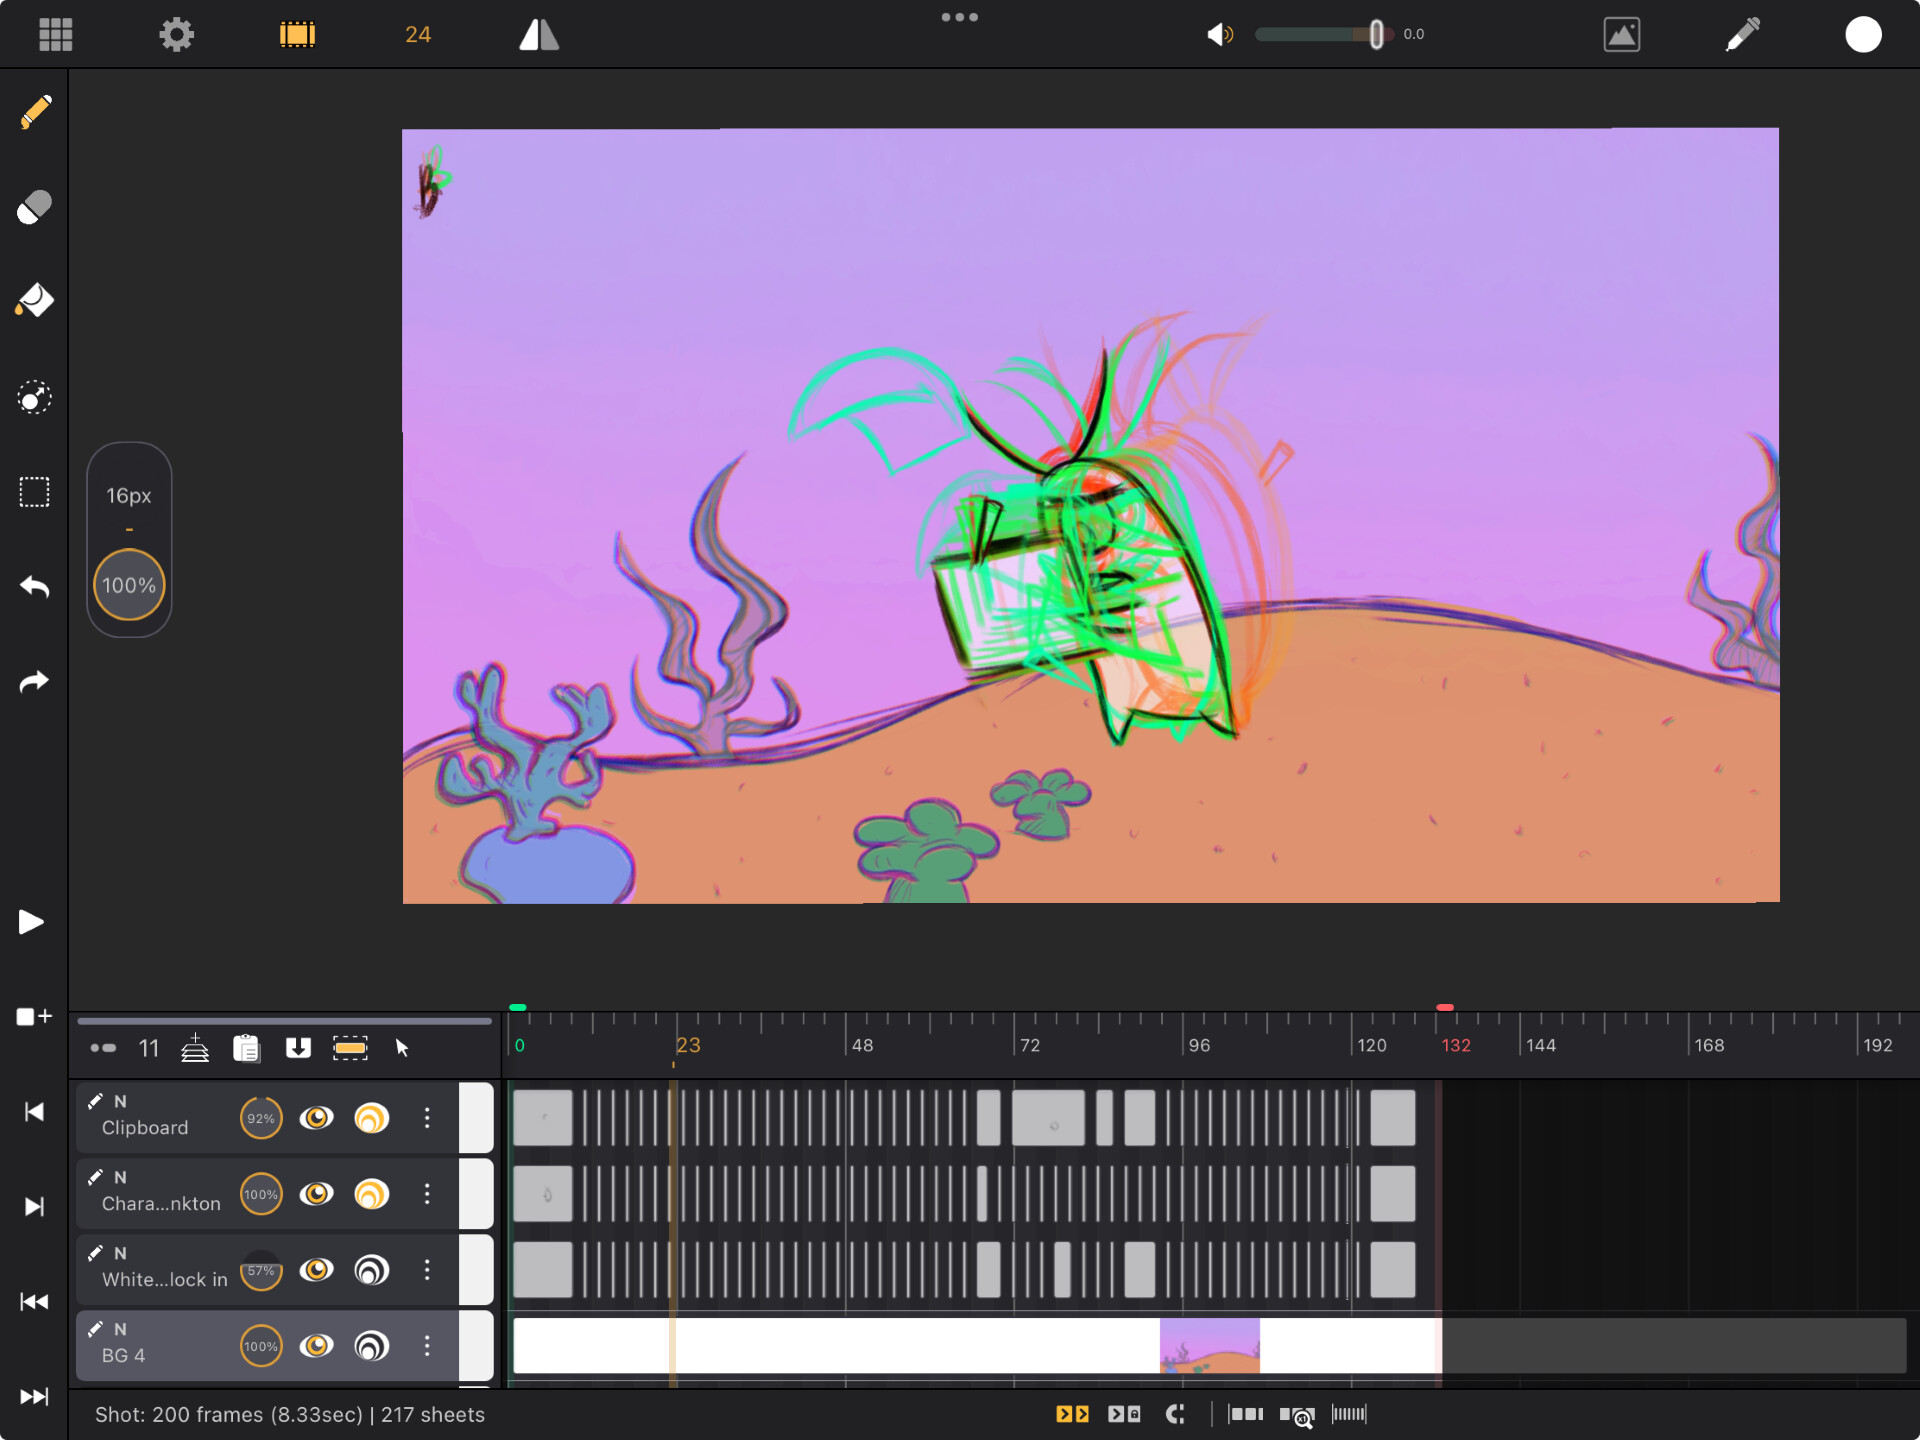Image resolution: width=1920 pixels, height=1440 pixels.
Task: Select the rectangular selection tool
Action: coord(33,491)
